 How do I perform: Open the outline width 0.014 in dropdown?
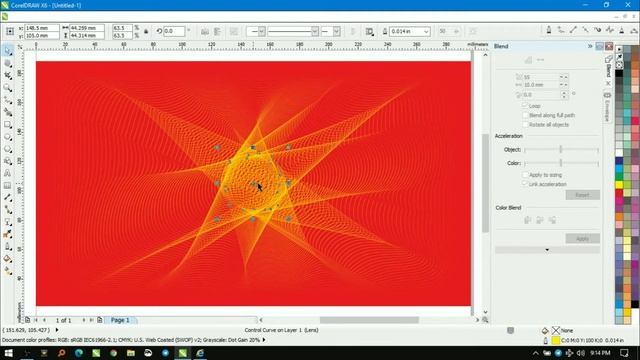pos(426,31)
